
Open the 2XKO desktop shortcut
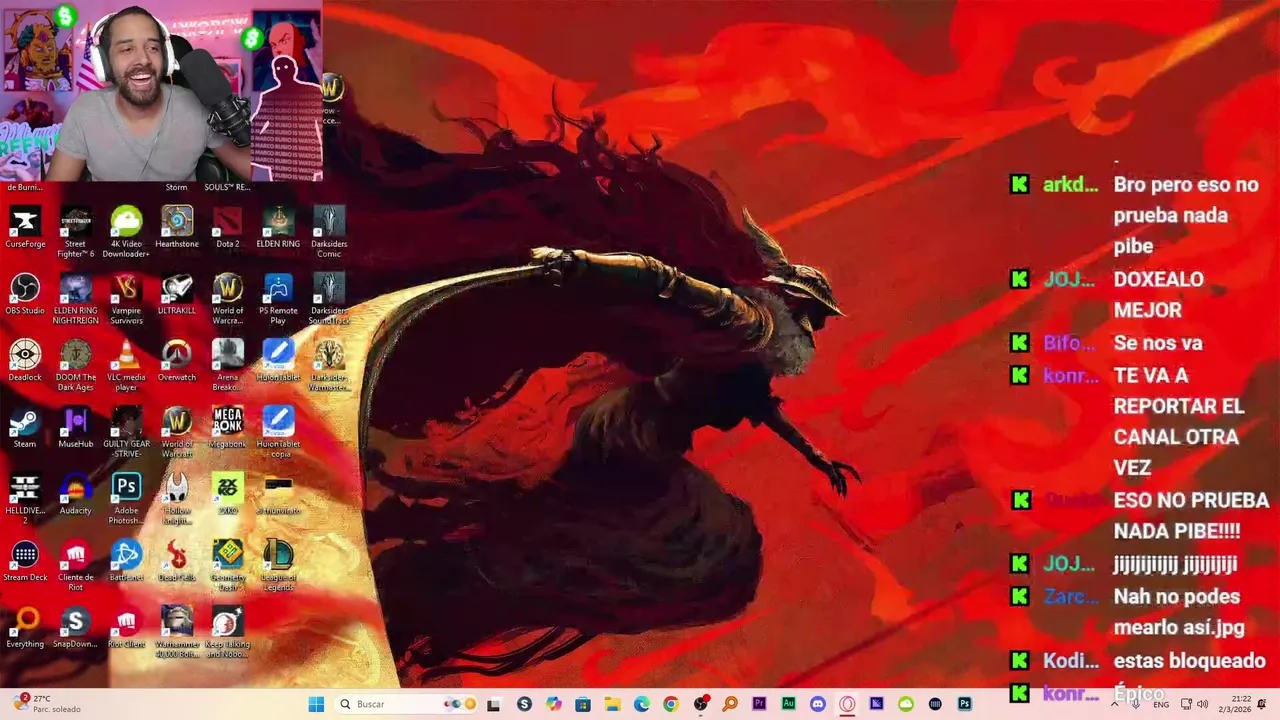228,495
